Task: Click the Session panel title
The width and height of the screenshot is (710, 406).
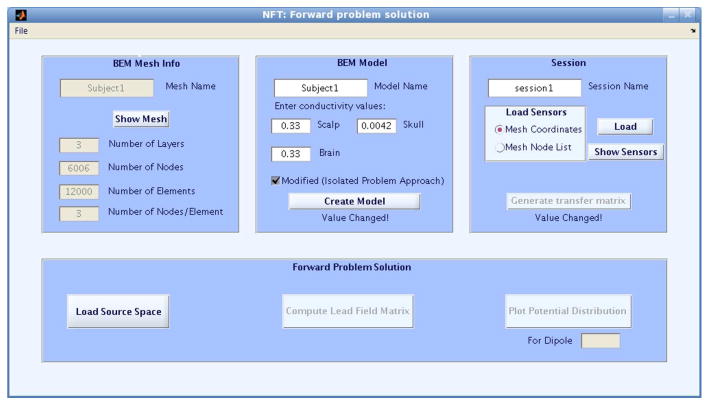Action: [x=568, y=63]
